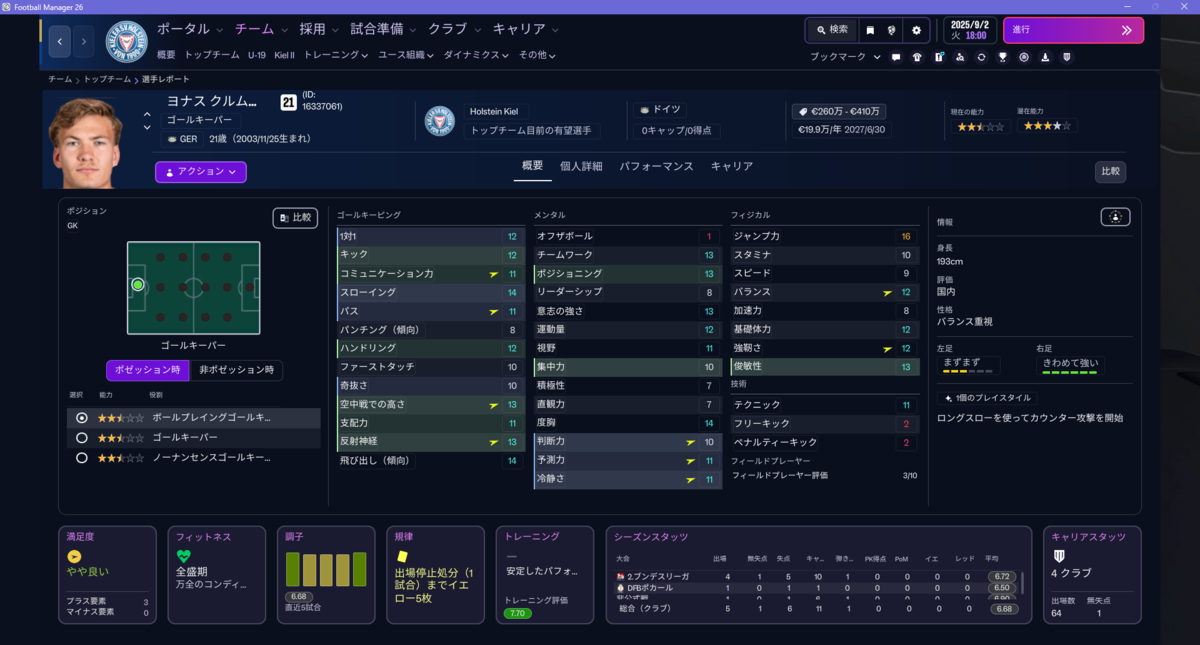Select ノーナンセンスゴールキー… role radio button

tap(82, 458)
